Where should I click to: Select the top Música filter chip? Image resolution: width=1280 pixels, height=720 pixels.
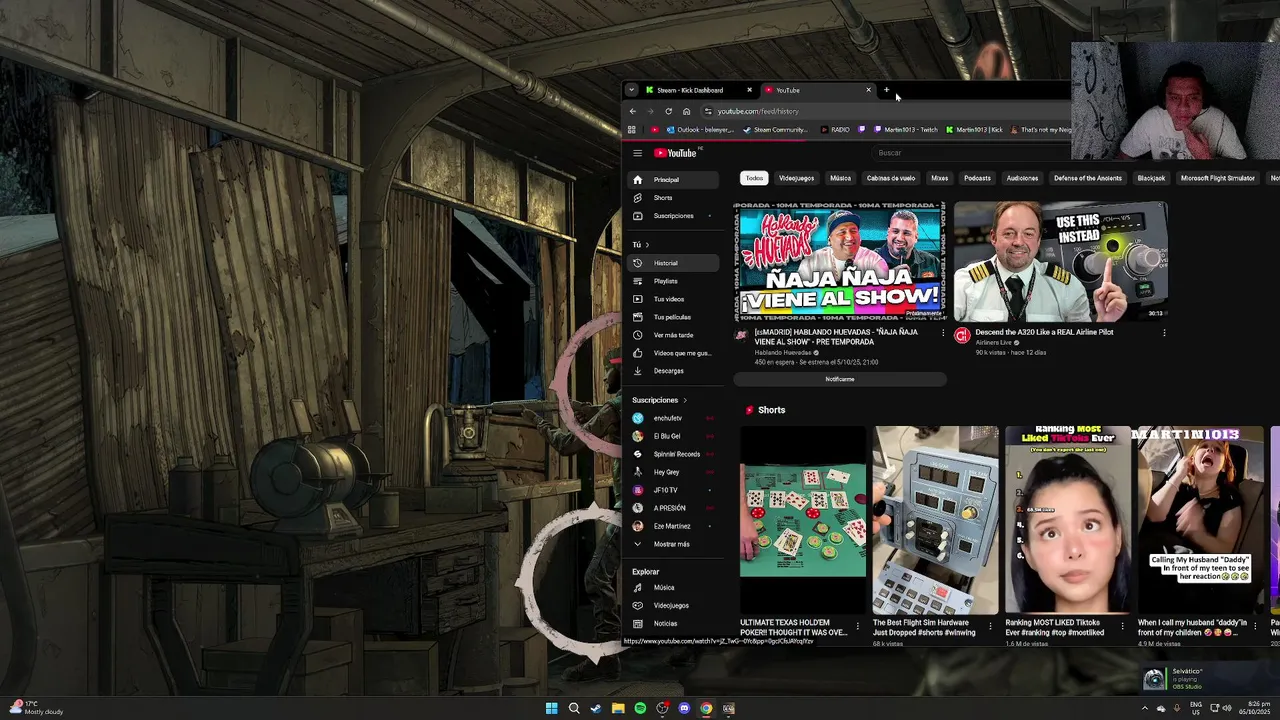coord(840,178)
